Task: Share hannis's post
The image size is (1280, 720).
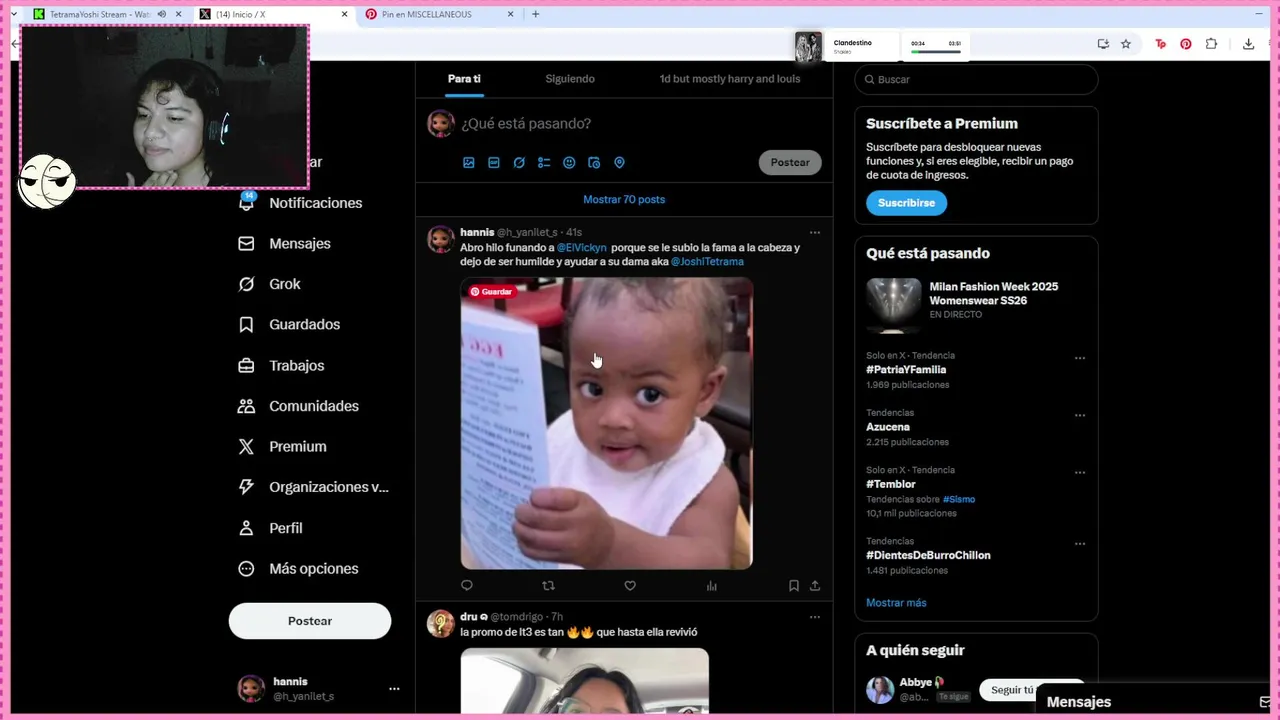Action: [x=815, y=586]
